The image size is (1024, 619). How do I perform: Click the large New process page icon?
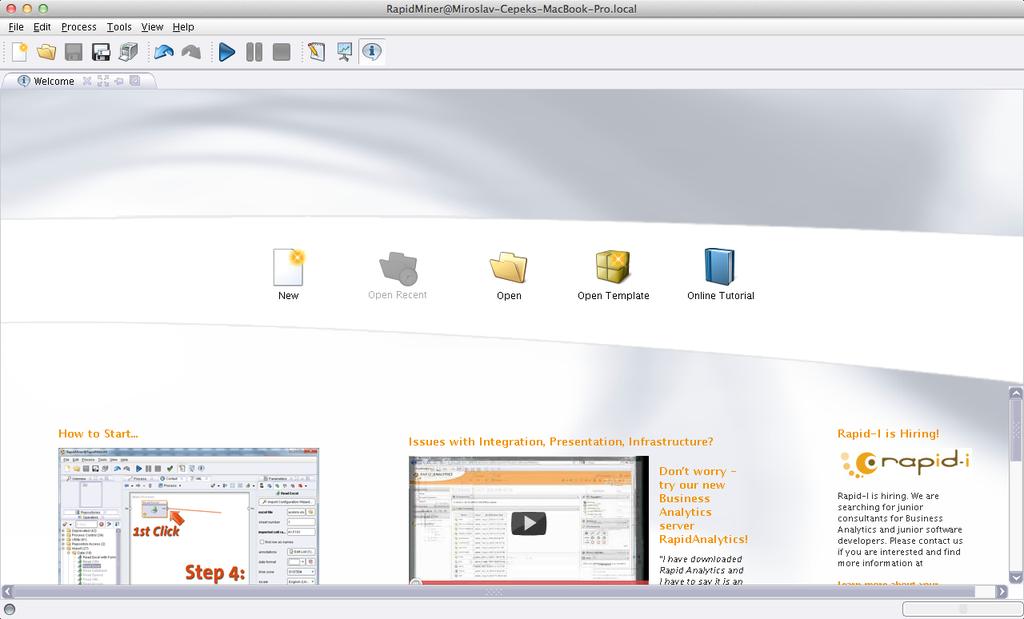click(x=289, y=267)
